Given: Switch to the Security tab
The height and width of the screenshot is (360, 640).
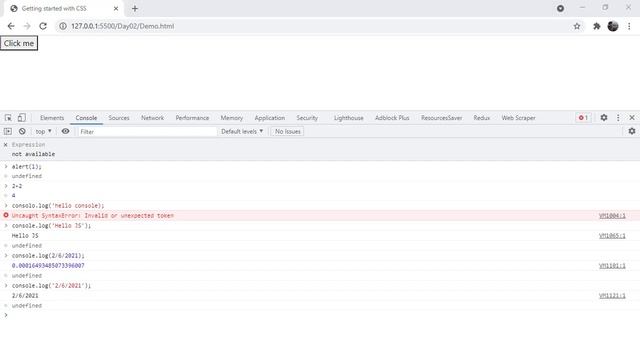Looking at the screenshot, I should pos(307,118).
